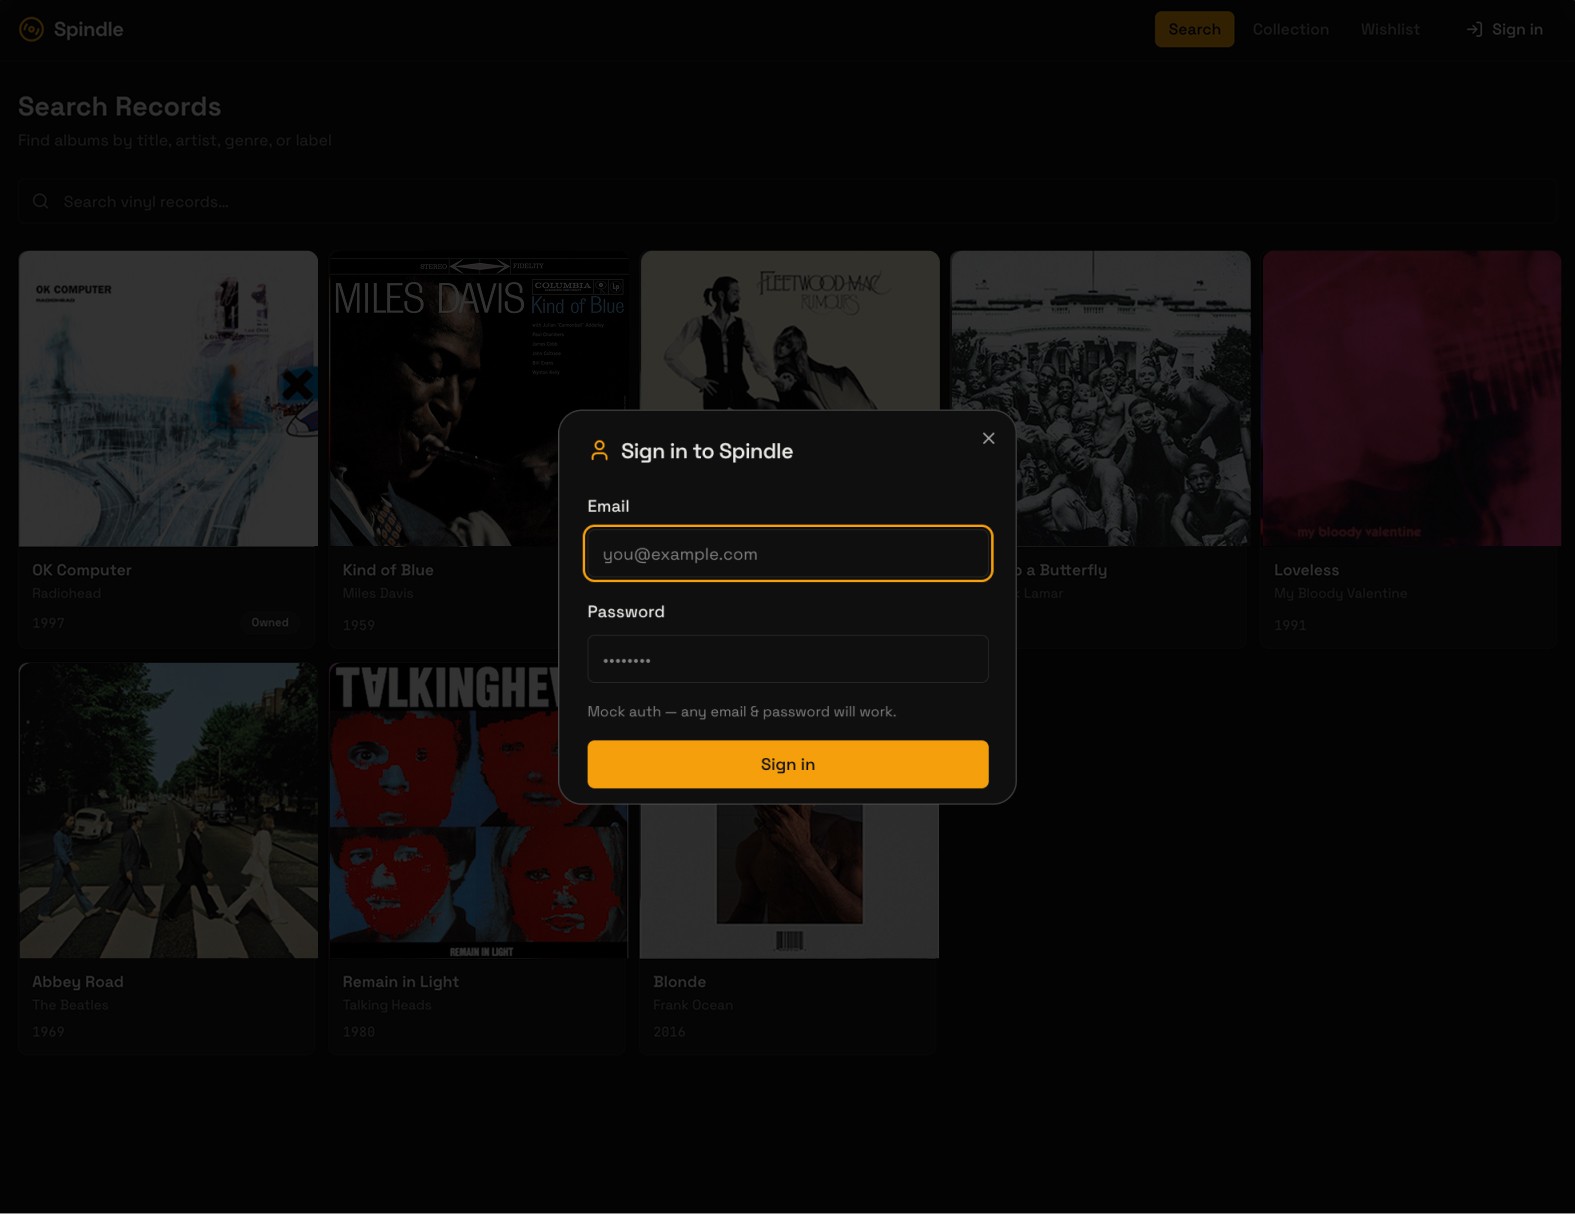Submit with the orange Sign in button
1575x1214 pixels.
788,764
